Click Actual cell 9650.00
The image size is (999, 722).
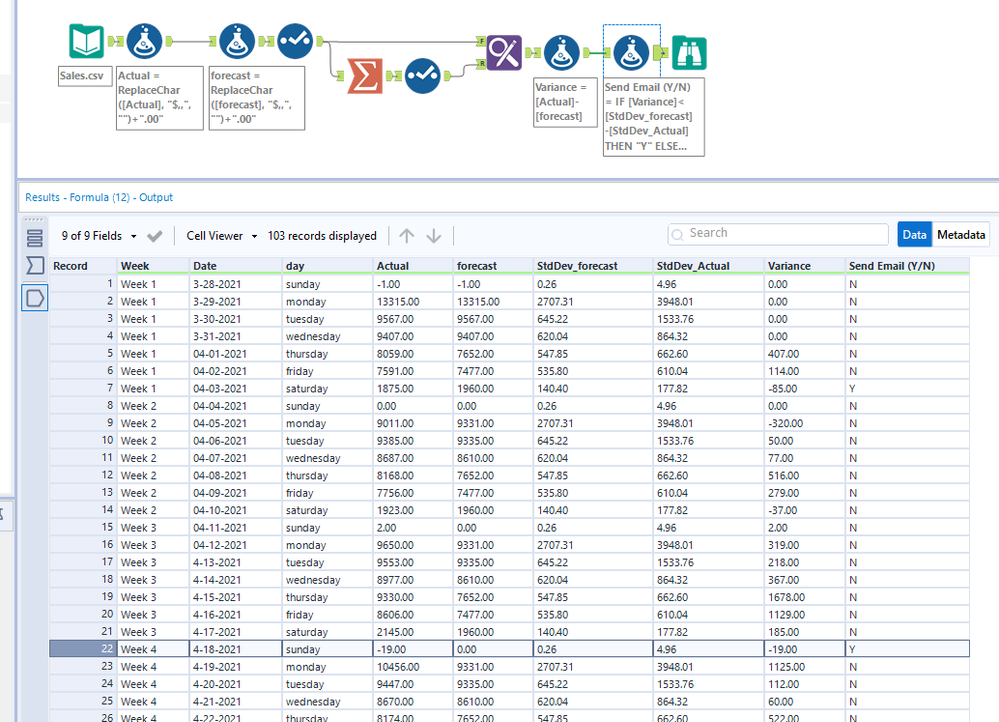413,545
